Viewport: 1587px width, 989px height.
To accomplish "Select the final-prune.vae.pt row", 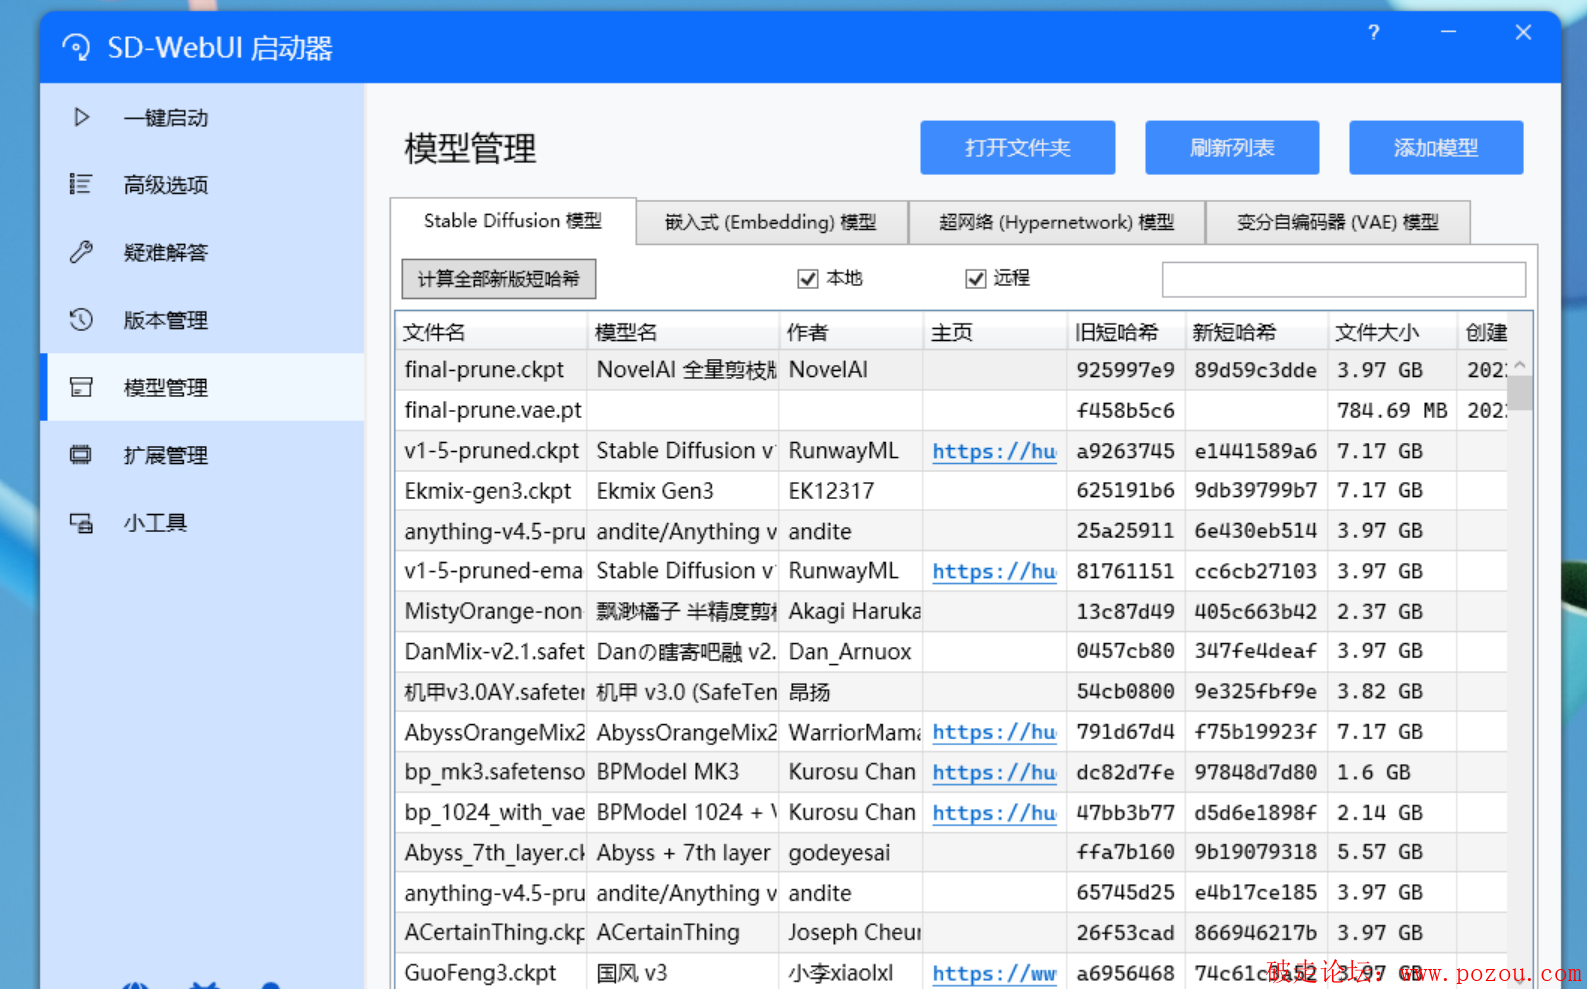I will tap(951, 410).
